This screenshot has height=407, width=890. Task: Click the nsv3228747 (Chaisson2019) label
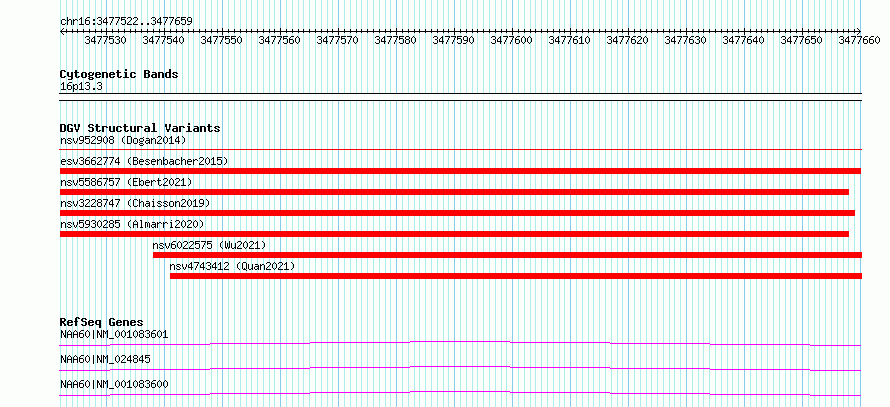(135, 203)
